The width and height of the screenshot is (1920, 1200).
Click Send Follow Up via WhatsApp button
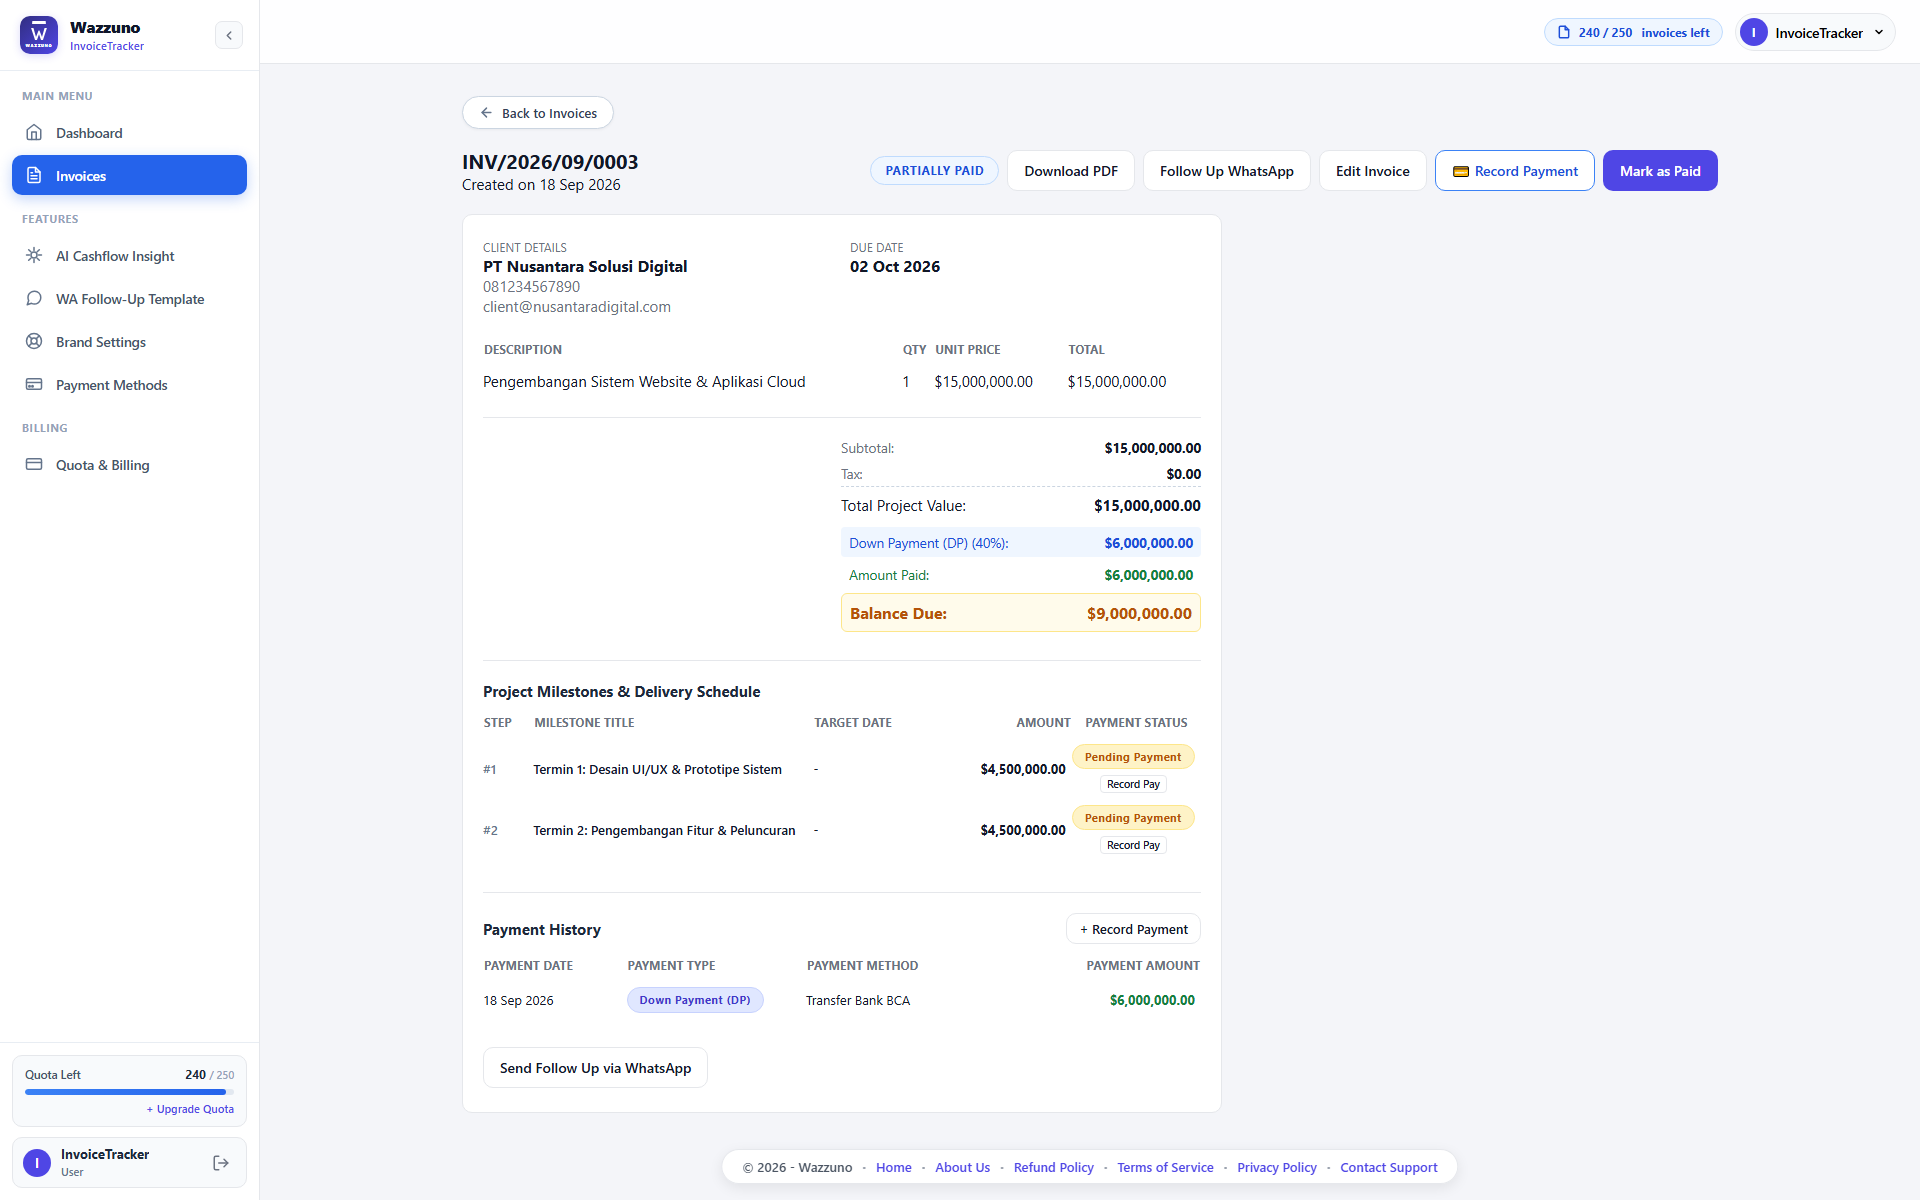click(x=595, y=1068)
